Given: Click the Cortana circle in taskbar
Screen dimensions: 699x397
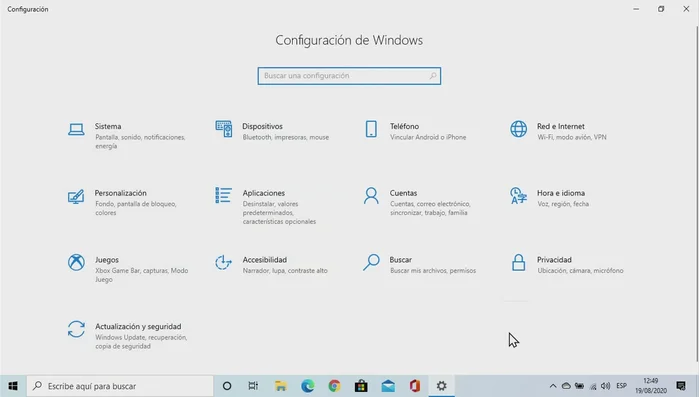Looking at the screenshot, I should [x=227, y=386].
